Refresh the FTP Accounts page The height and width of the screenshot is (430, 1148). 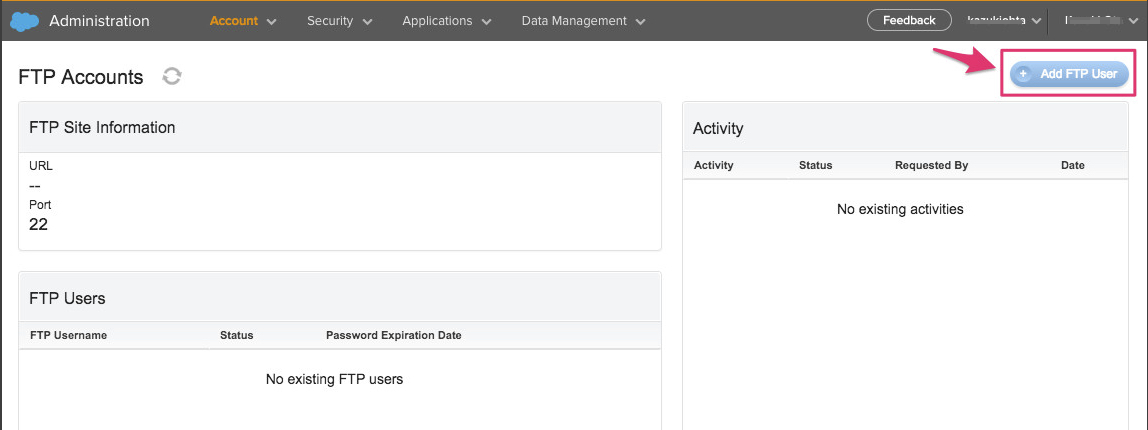tap(172, 76)
